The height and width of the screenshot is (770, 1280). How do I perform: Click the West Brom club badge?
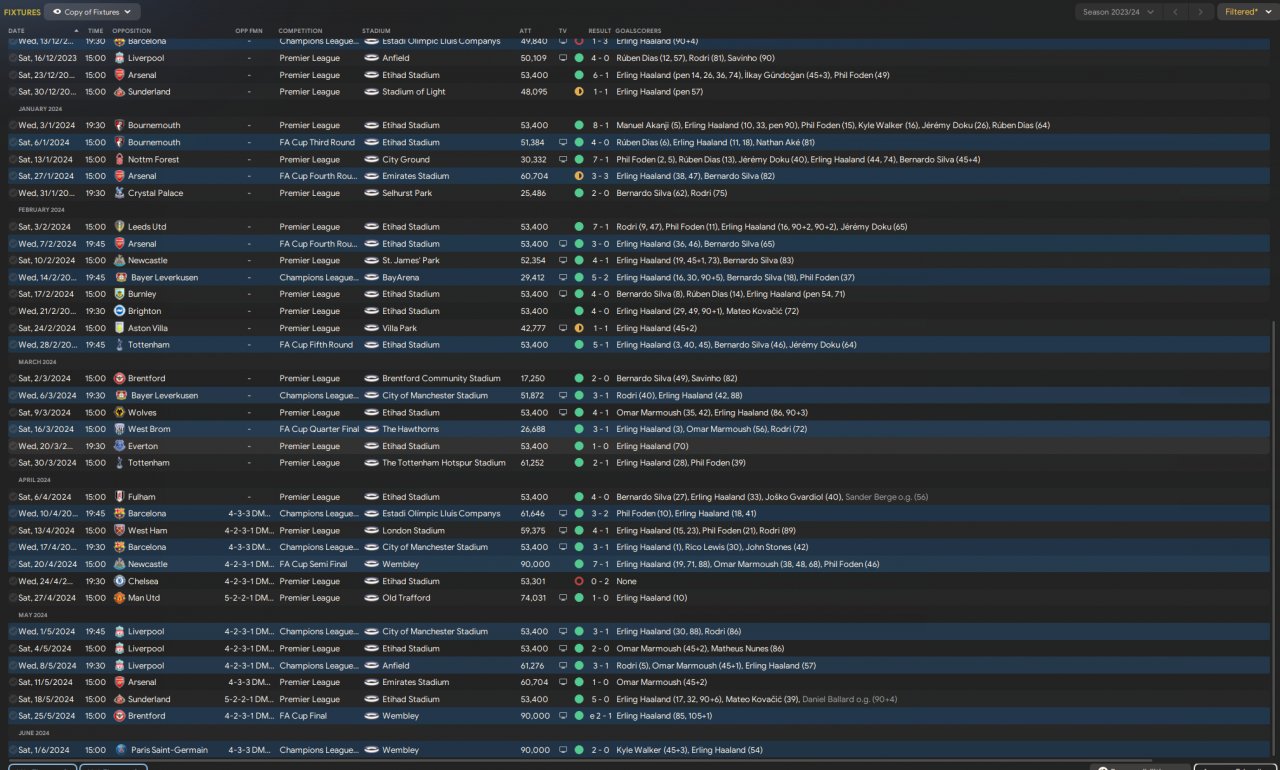click(120, 430)
